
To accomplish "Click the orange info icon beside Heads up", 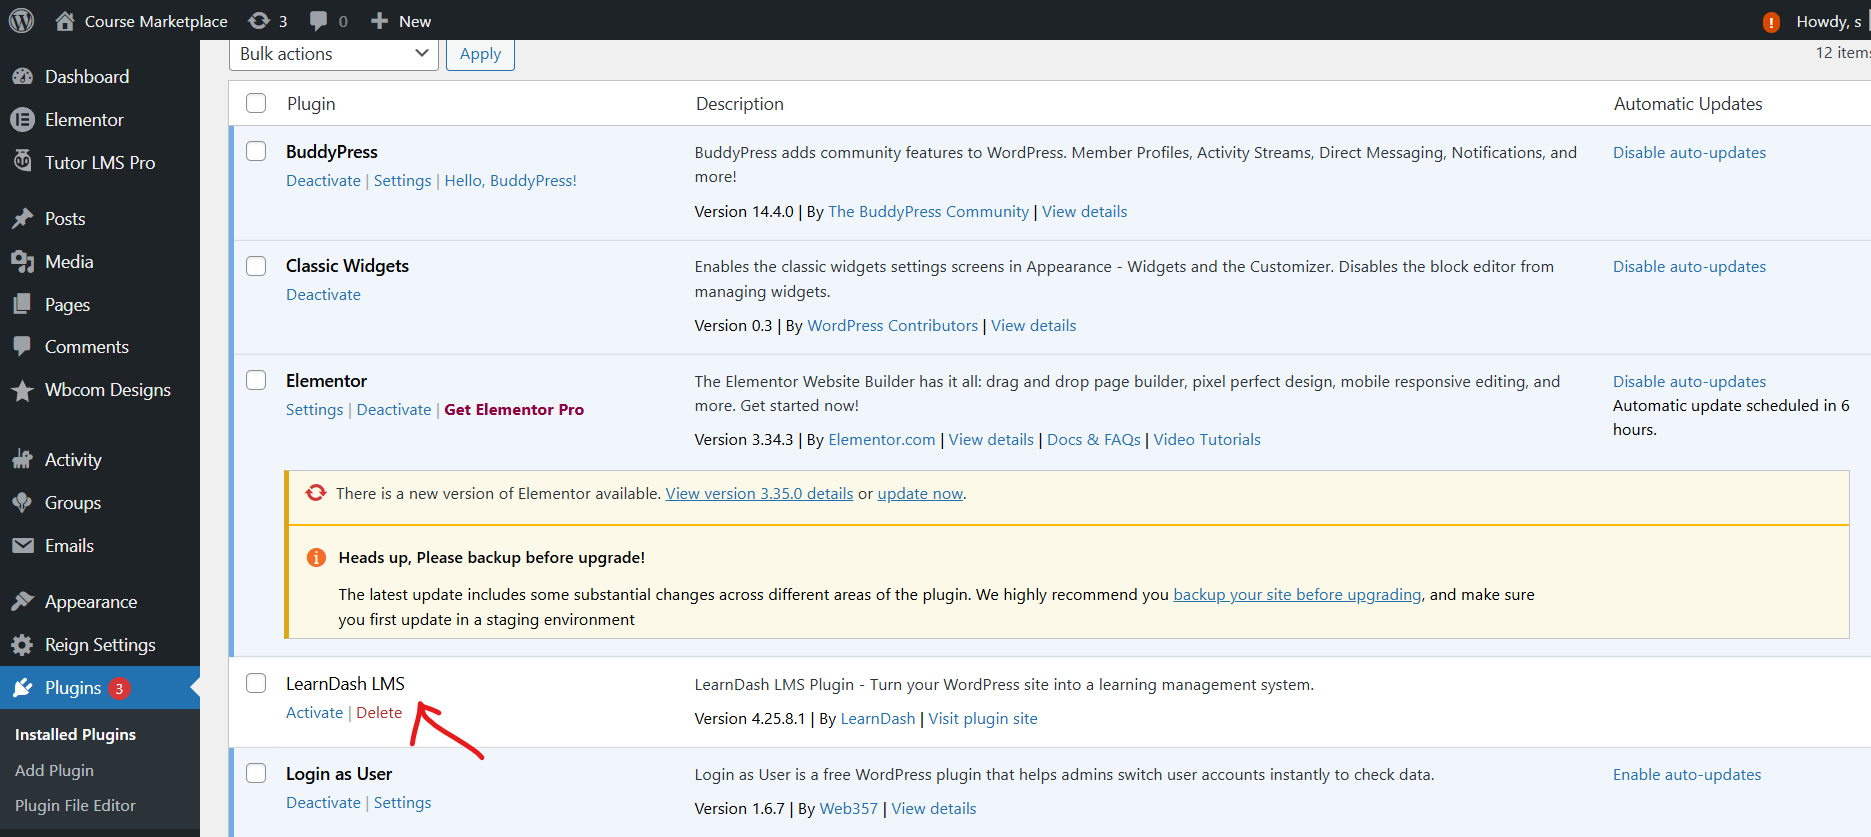I will point(316,558).
